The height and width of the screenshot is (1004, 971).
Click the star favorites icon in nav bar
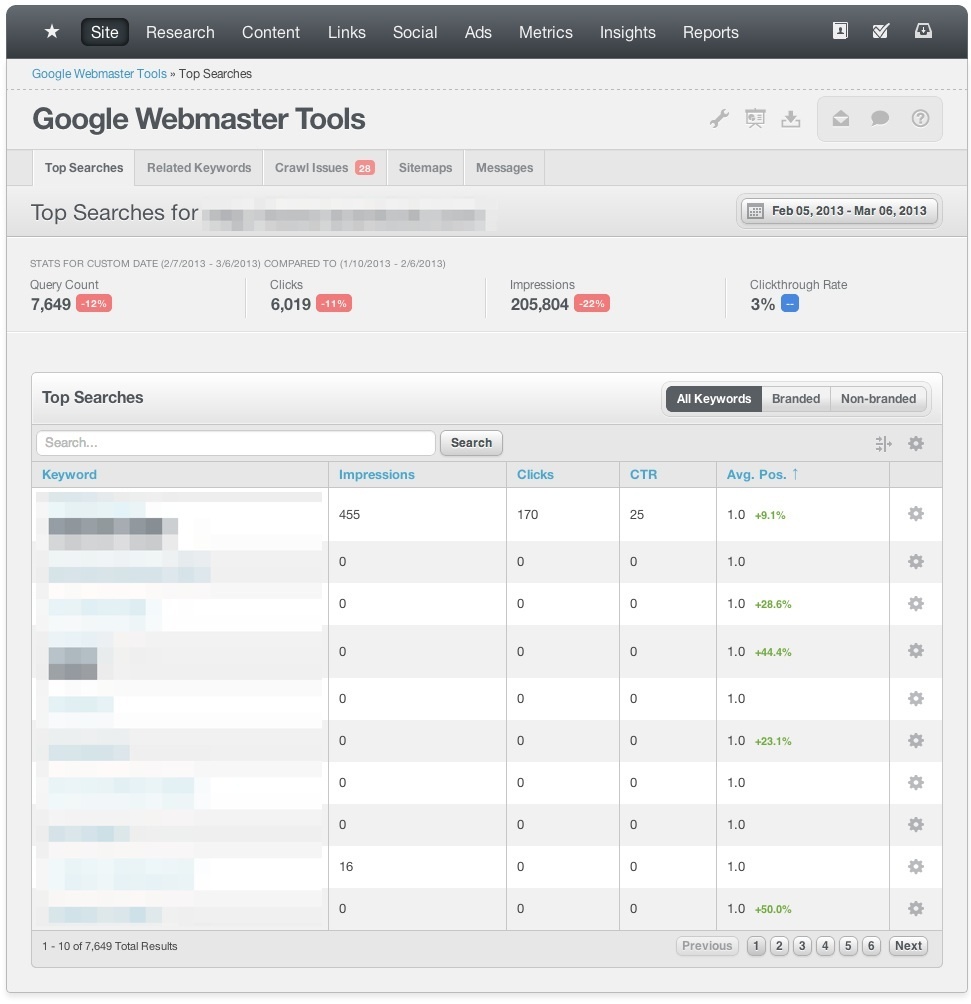click(x=52, y=31)
